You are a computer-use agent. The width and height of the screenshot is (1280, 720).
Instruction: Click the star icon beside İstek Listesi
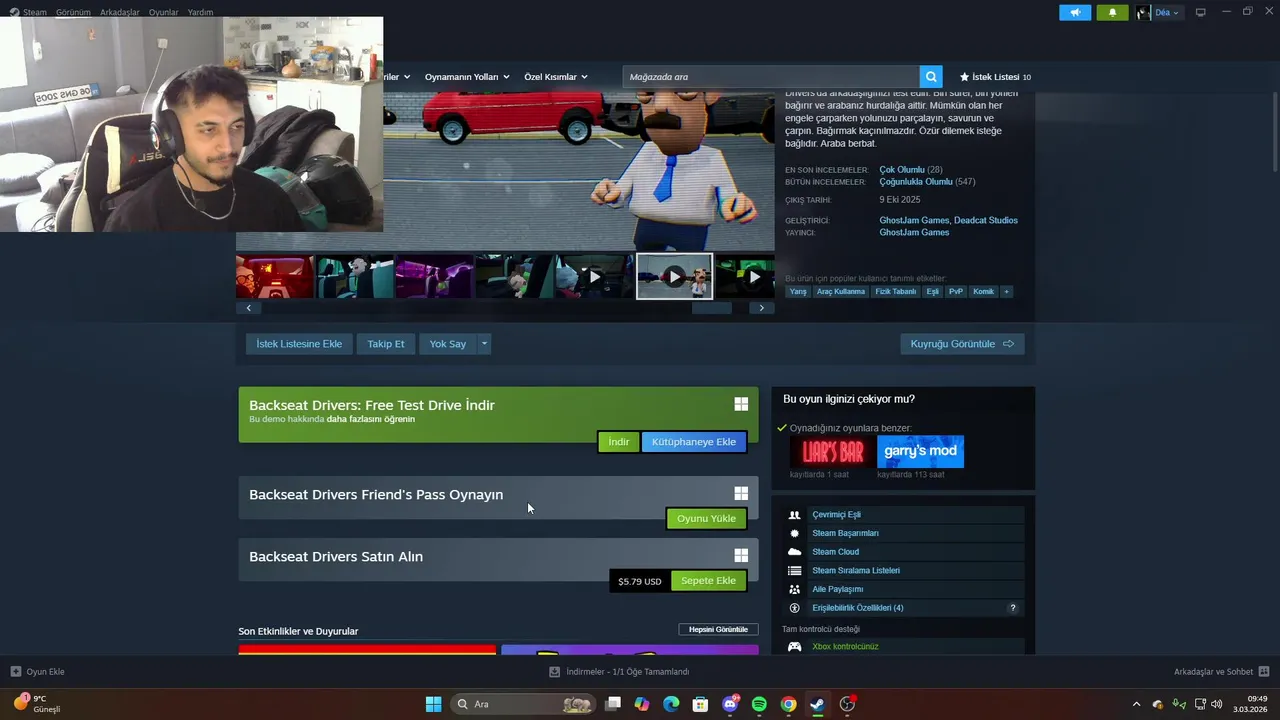(x=965, y=77)
